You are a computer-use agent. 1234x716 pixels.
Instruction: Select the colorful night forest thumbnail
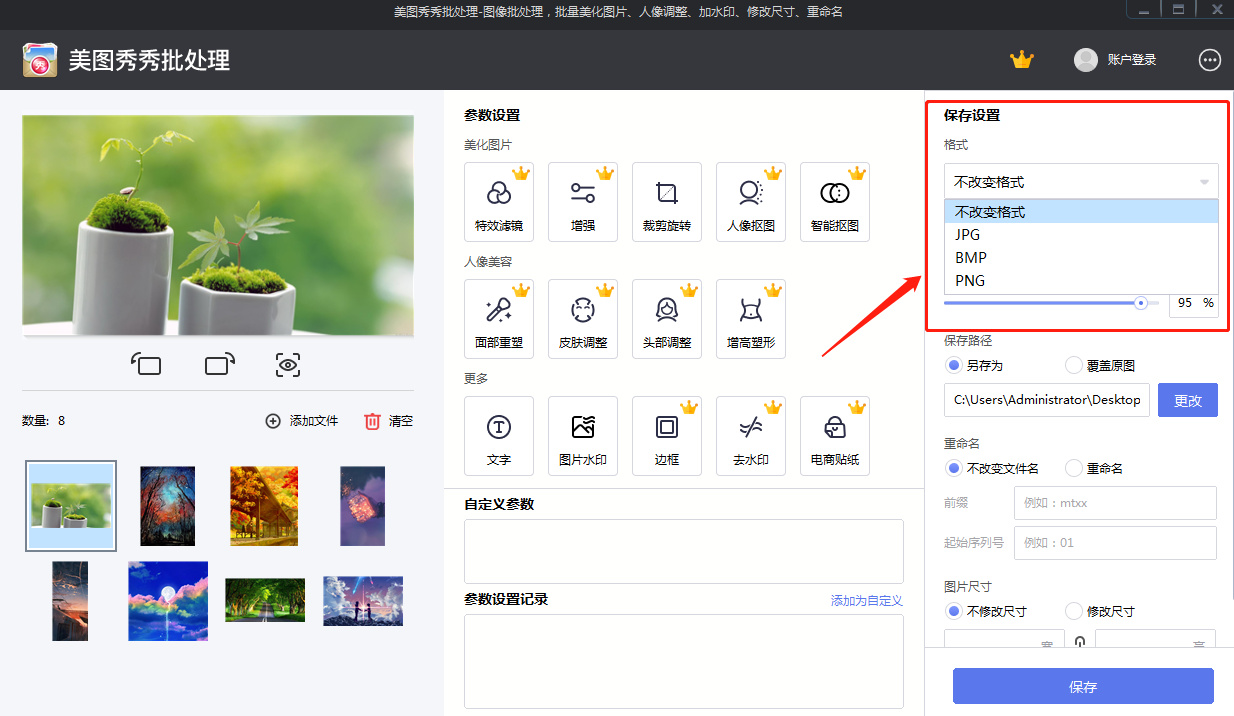click(x=167, y=506)
